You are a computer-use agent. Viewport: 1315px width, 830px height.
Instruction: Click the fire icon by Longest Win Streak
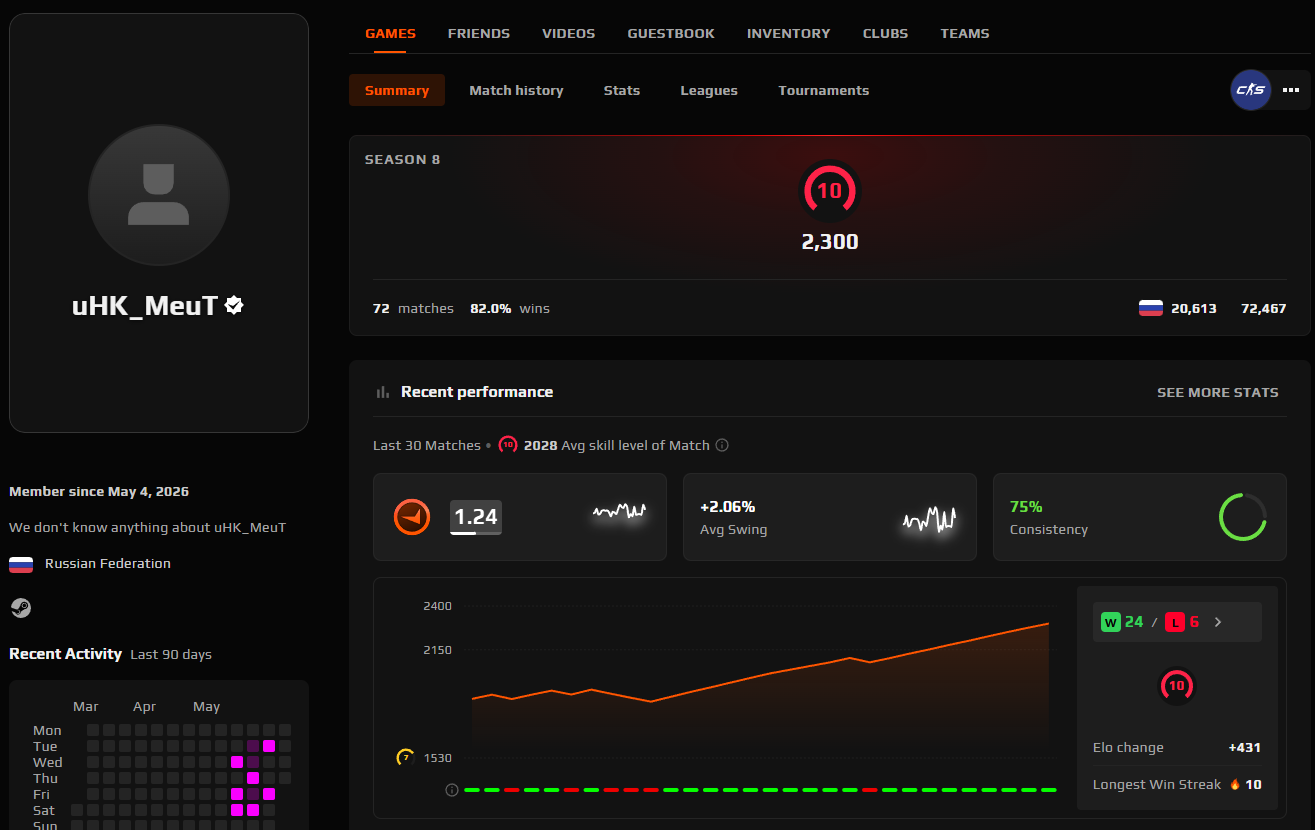pyautogui.click(x=1235, y=784)
